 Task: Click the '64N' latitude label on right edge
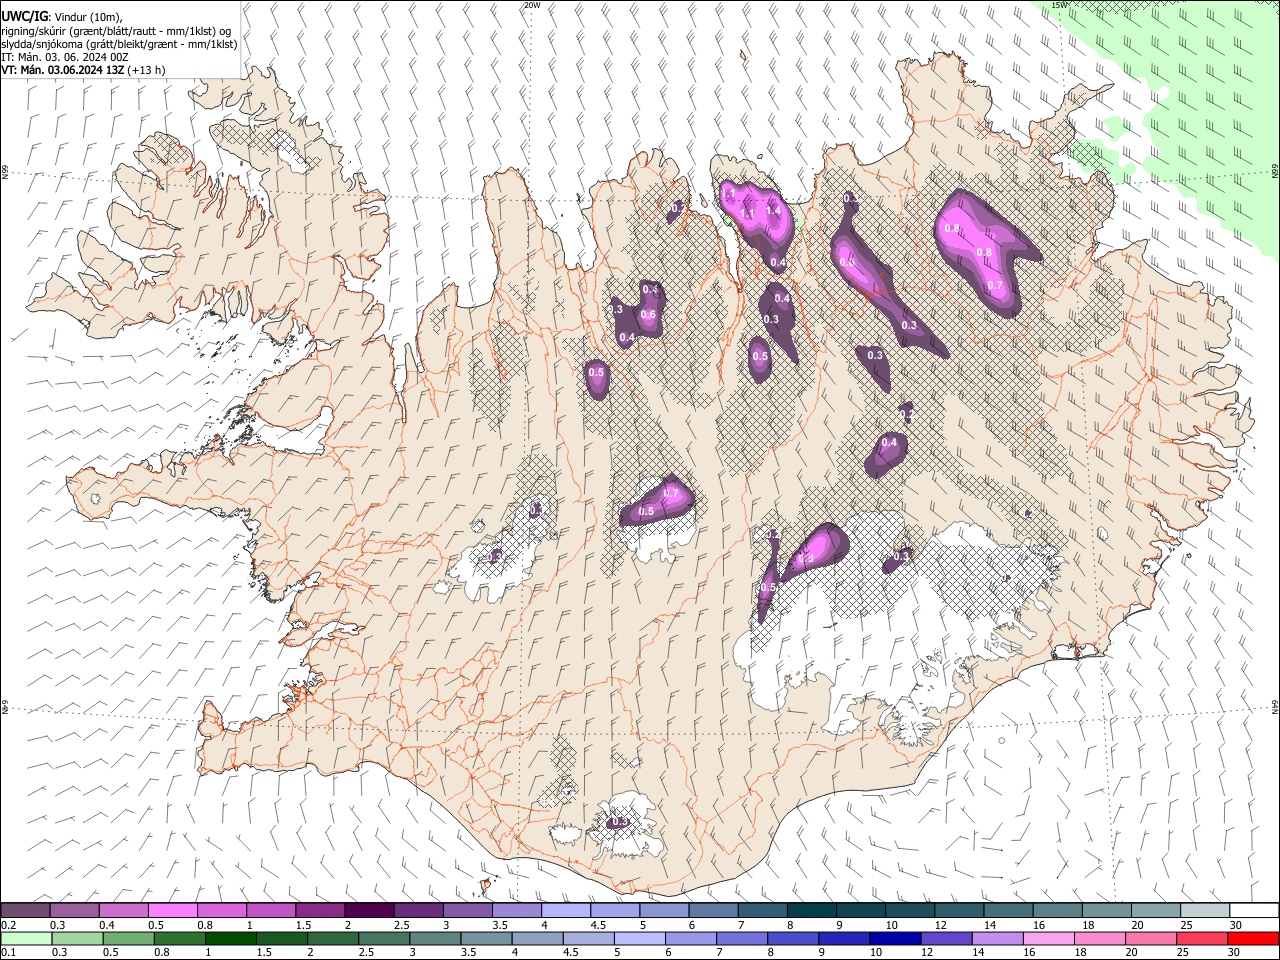click(1275, 706)
